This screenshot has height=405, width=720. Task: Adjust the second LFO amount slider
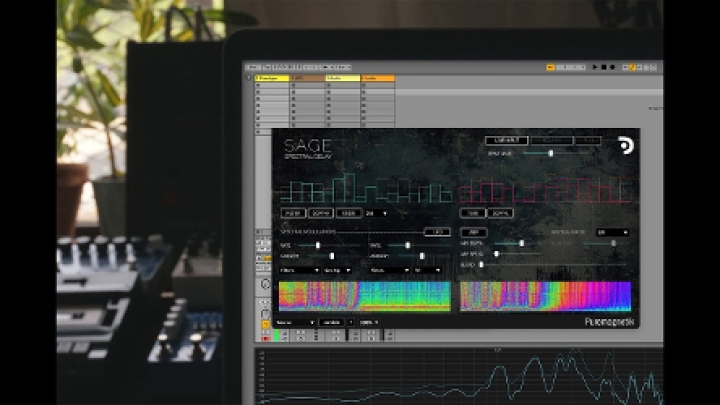(423, 256)
